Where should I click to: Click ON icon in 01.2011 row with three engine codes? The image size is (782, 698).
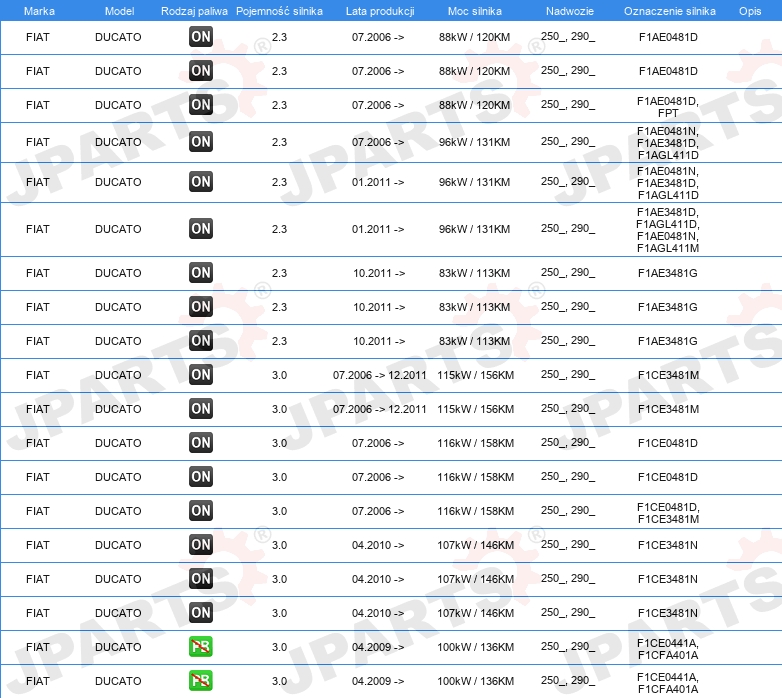201,181
